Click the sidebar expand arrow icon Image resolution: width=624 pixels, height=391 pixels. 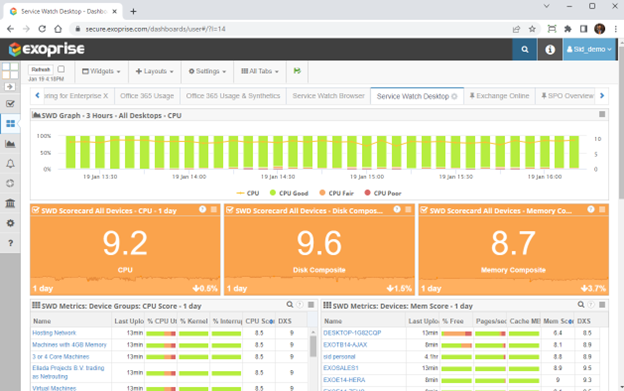click(x=10, y=87)
